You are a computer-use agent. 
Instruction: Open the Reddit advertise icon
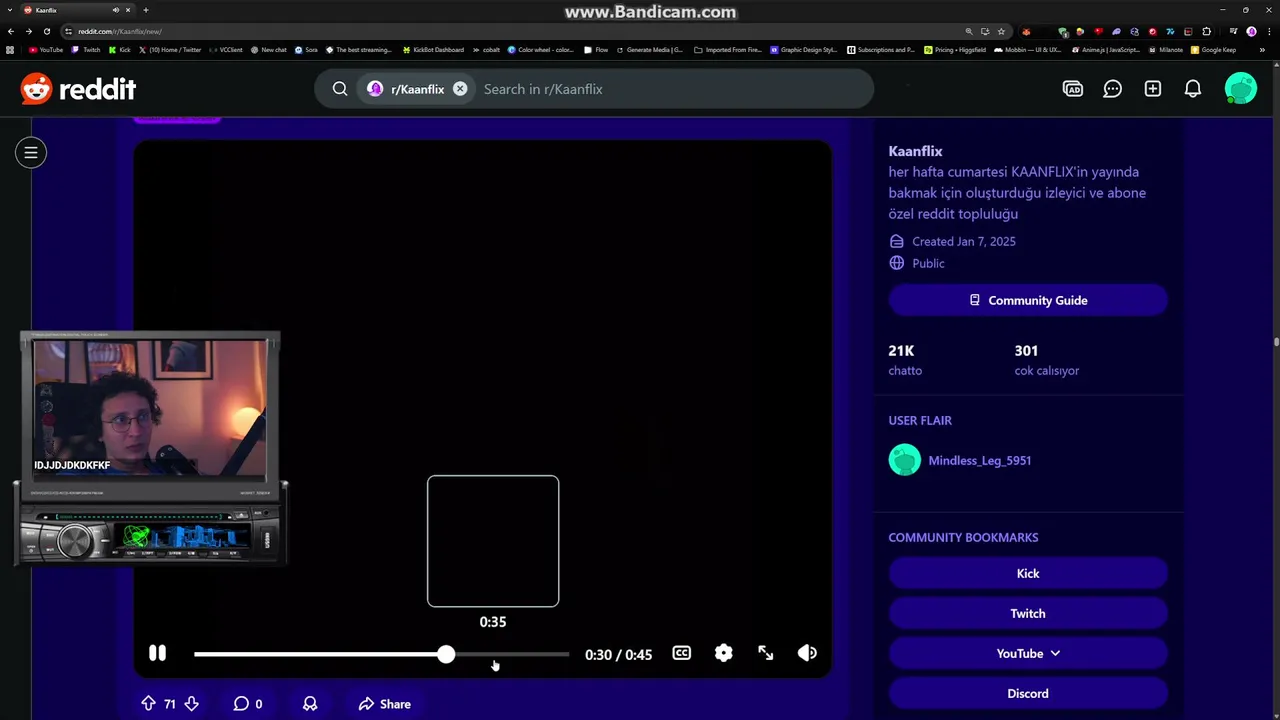(x=1073, y=89)
